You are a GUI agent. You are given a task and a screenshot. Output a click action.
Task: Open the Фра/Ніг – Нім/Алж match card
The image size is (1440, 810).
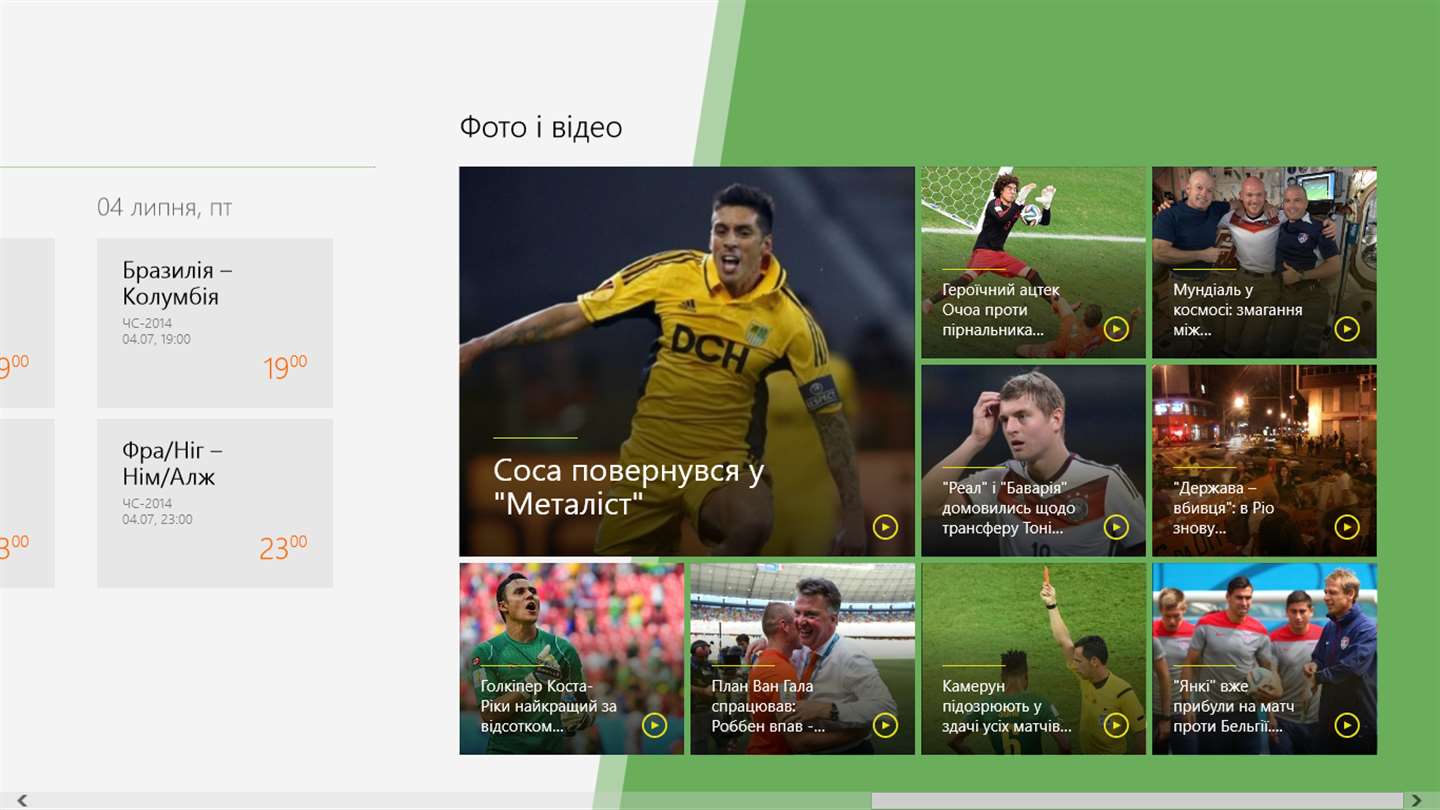[x=215, y=503]
